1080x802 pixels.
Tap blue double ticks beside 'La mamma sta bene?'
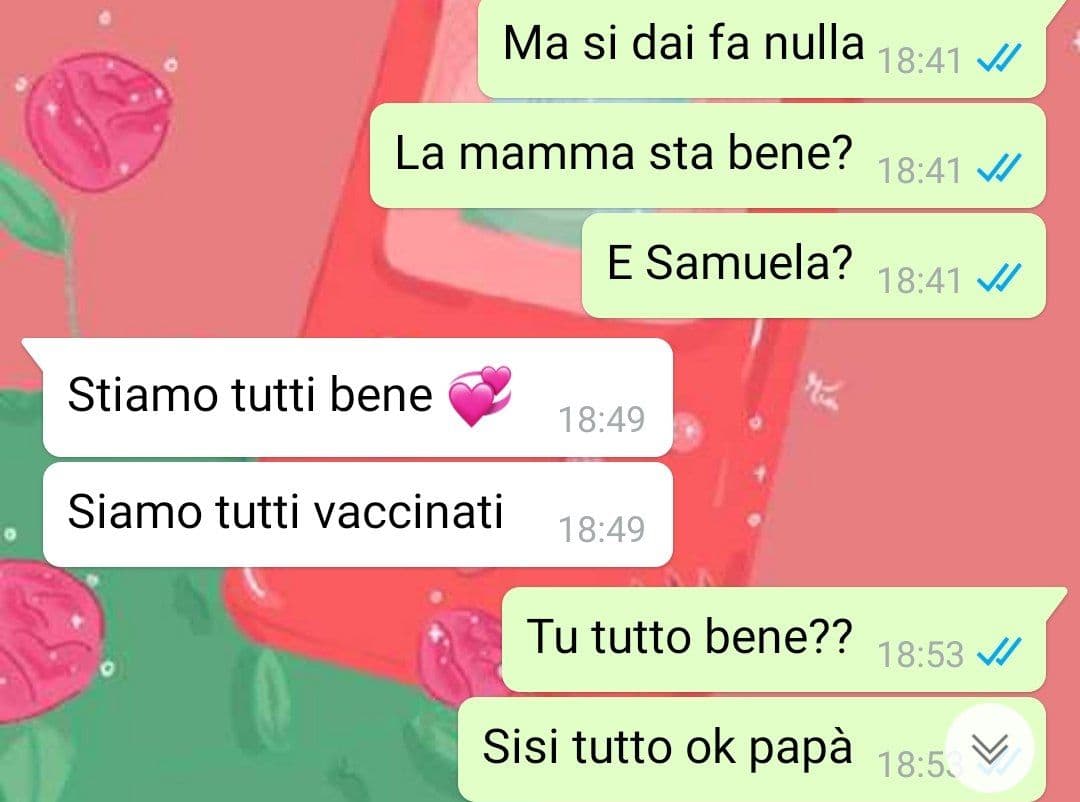click(x=999, y=168)
